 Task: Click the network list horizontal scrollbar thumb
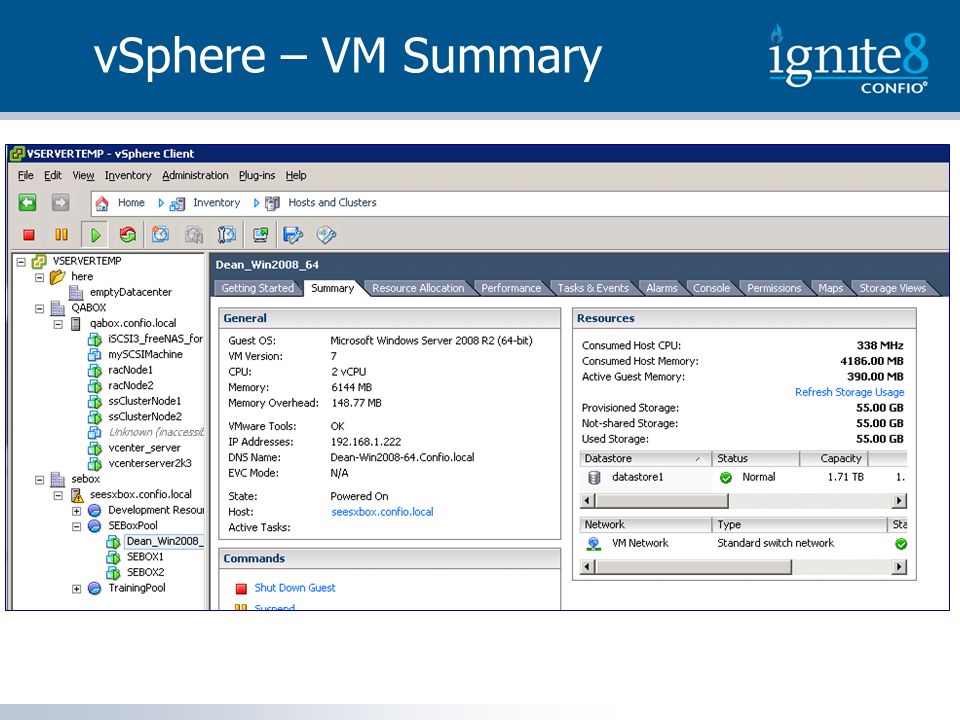[694, 567]
